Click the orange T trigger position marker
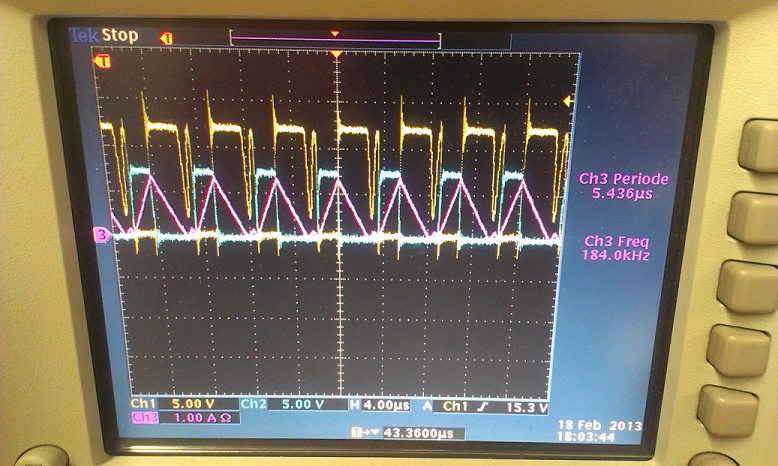 point(166,38)
